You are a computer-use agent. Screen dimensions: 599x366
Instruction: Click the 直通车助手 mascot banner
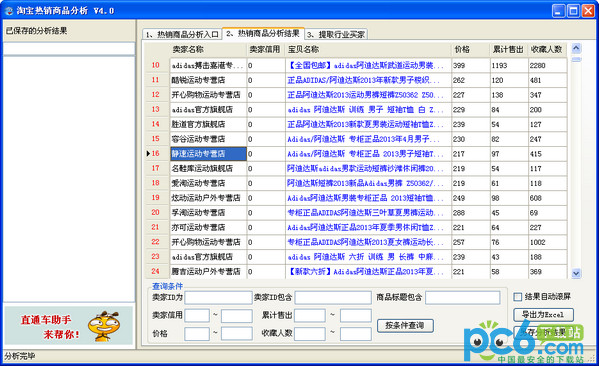coord(69,326)
